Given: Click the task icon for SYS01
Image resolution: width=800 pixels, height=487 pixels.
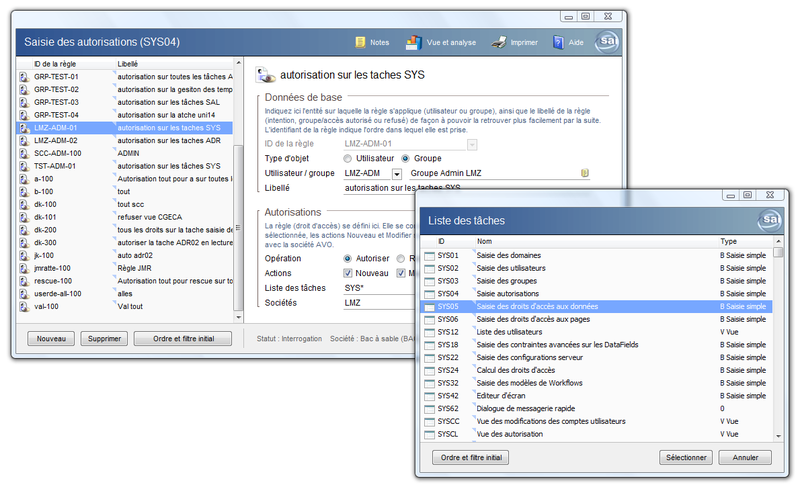Looking at the screenshot, I should (429, 255).
